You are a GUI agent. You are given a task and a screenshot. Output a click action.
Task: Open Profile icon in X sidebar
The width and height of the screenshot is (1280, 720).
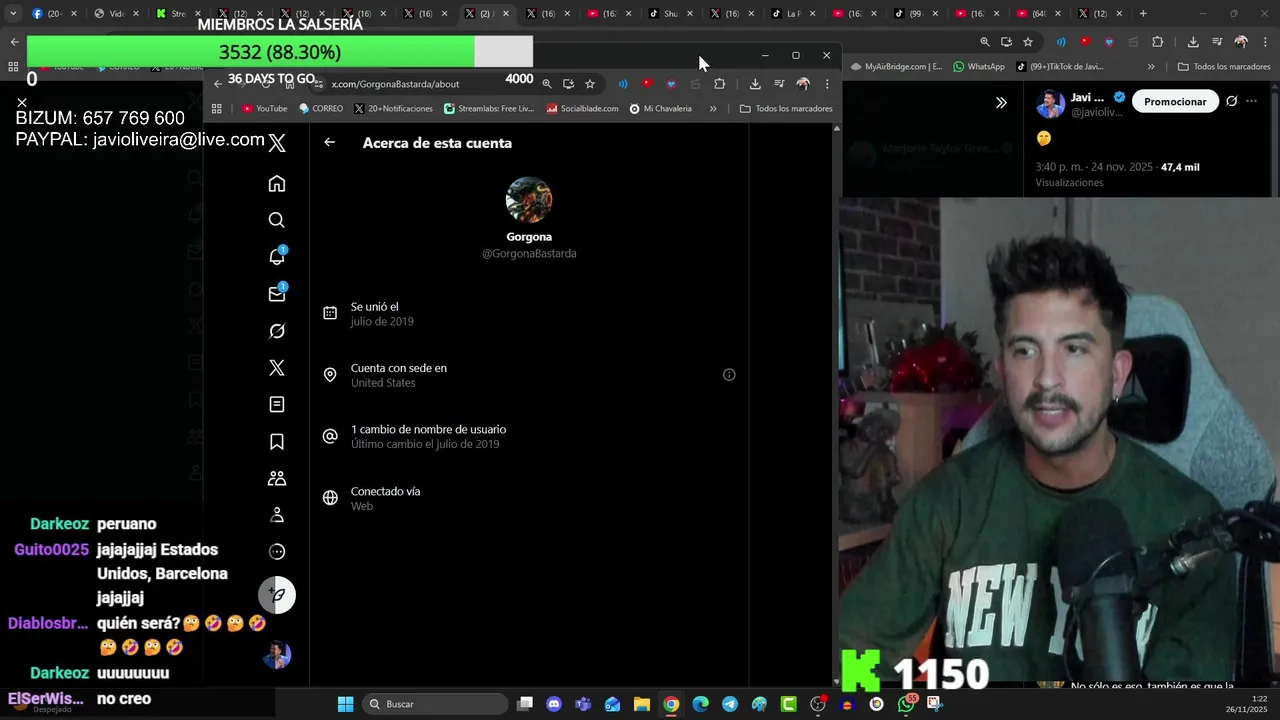click(x=277, y=515)
